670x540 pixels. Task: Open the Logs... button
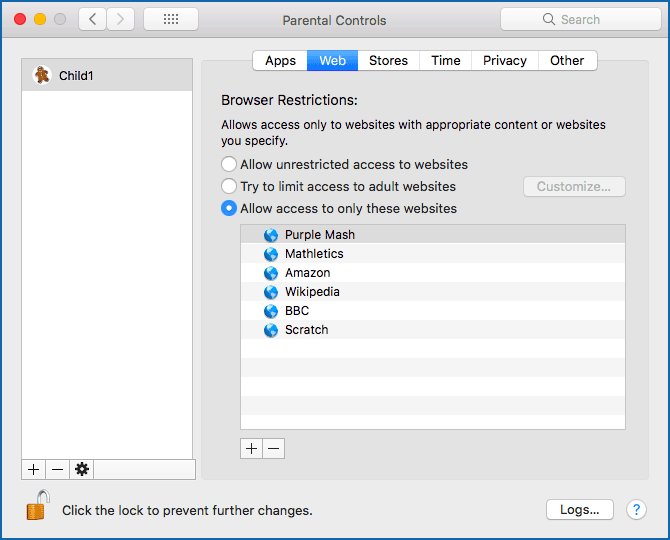(579, 510)
